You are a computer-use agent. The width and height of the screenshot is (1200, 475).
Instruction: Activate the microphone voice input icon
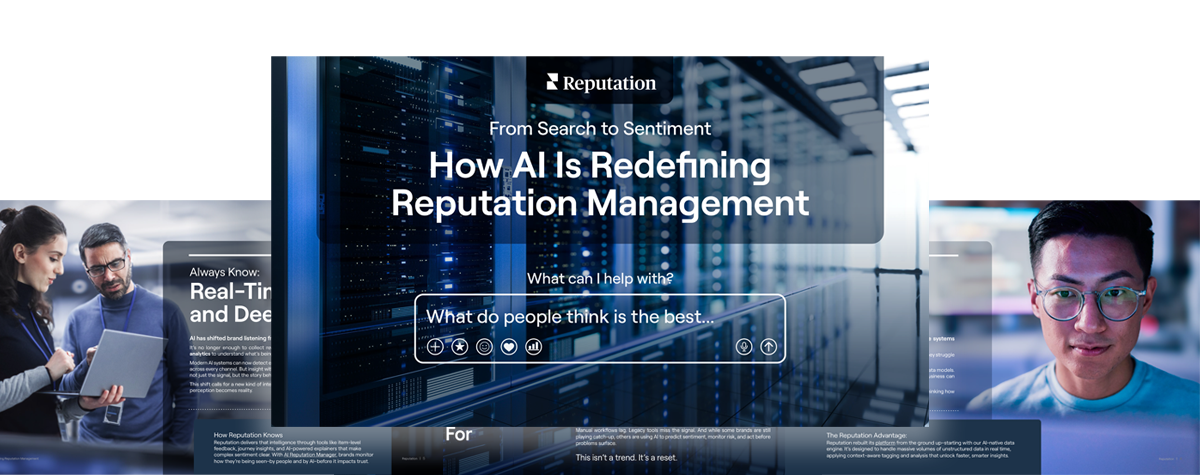[743, 347]
